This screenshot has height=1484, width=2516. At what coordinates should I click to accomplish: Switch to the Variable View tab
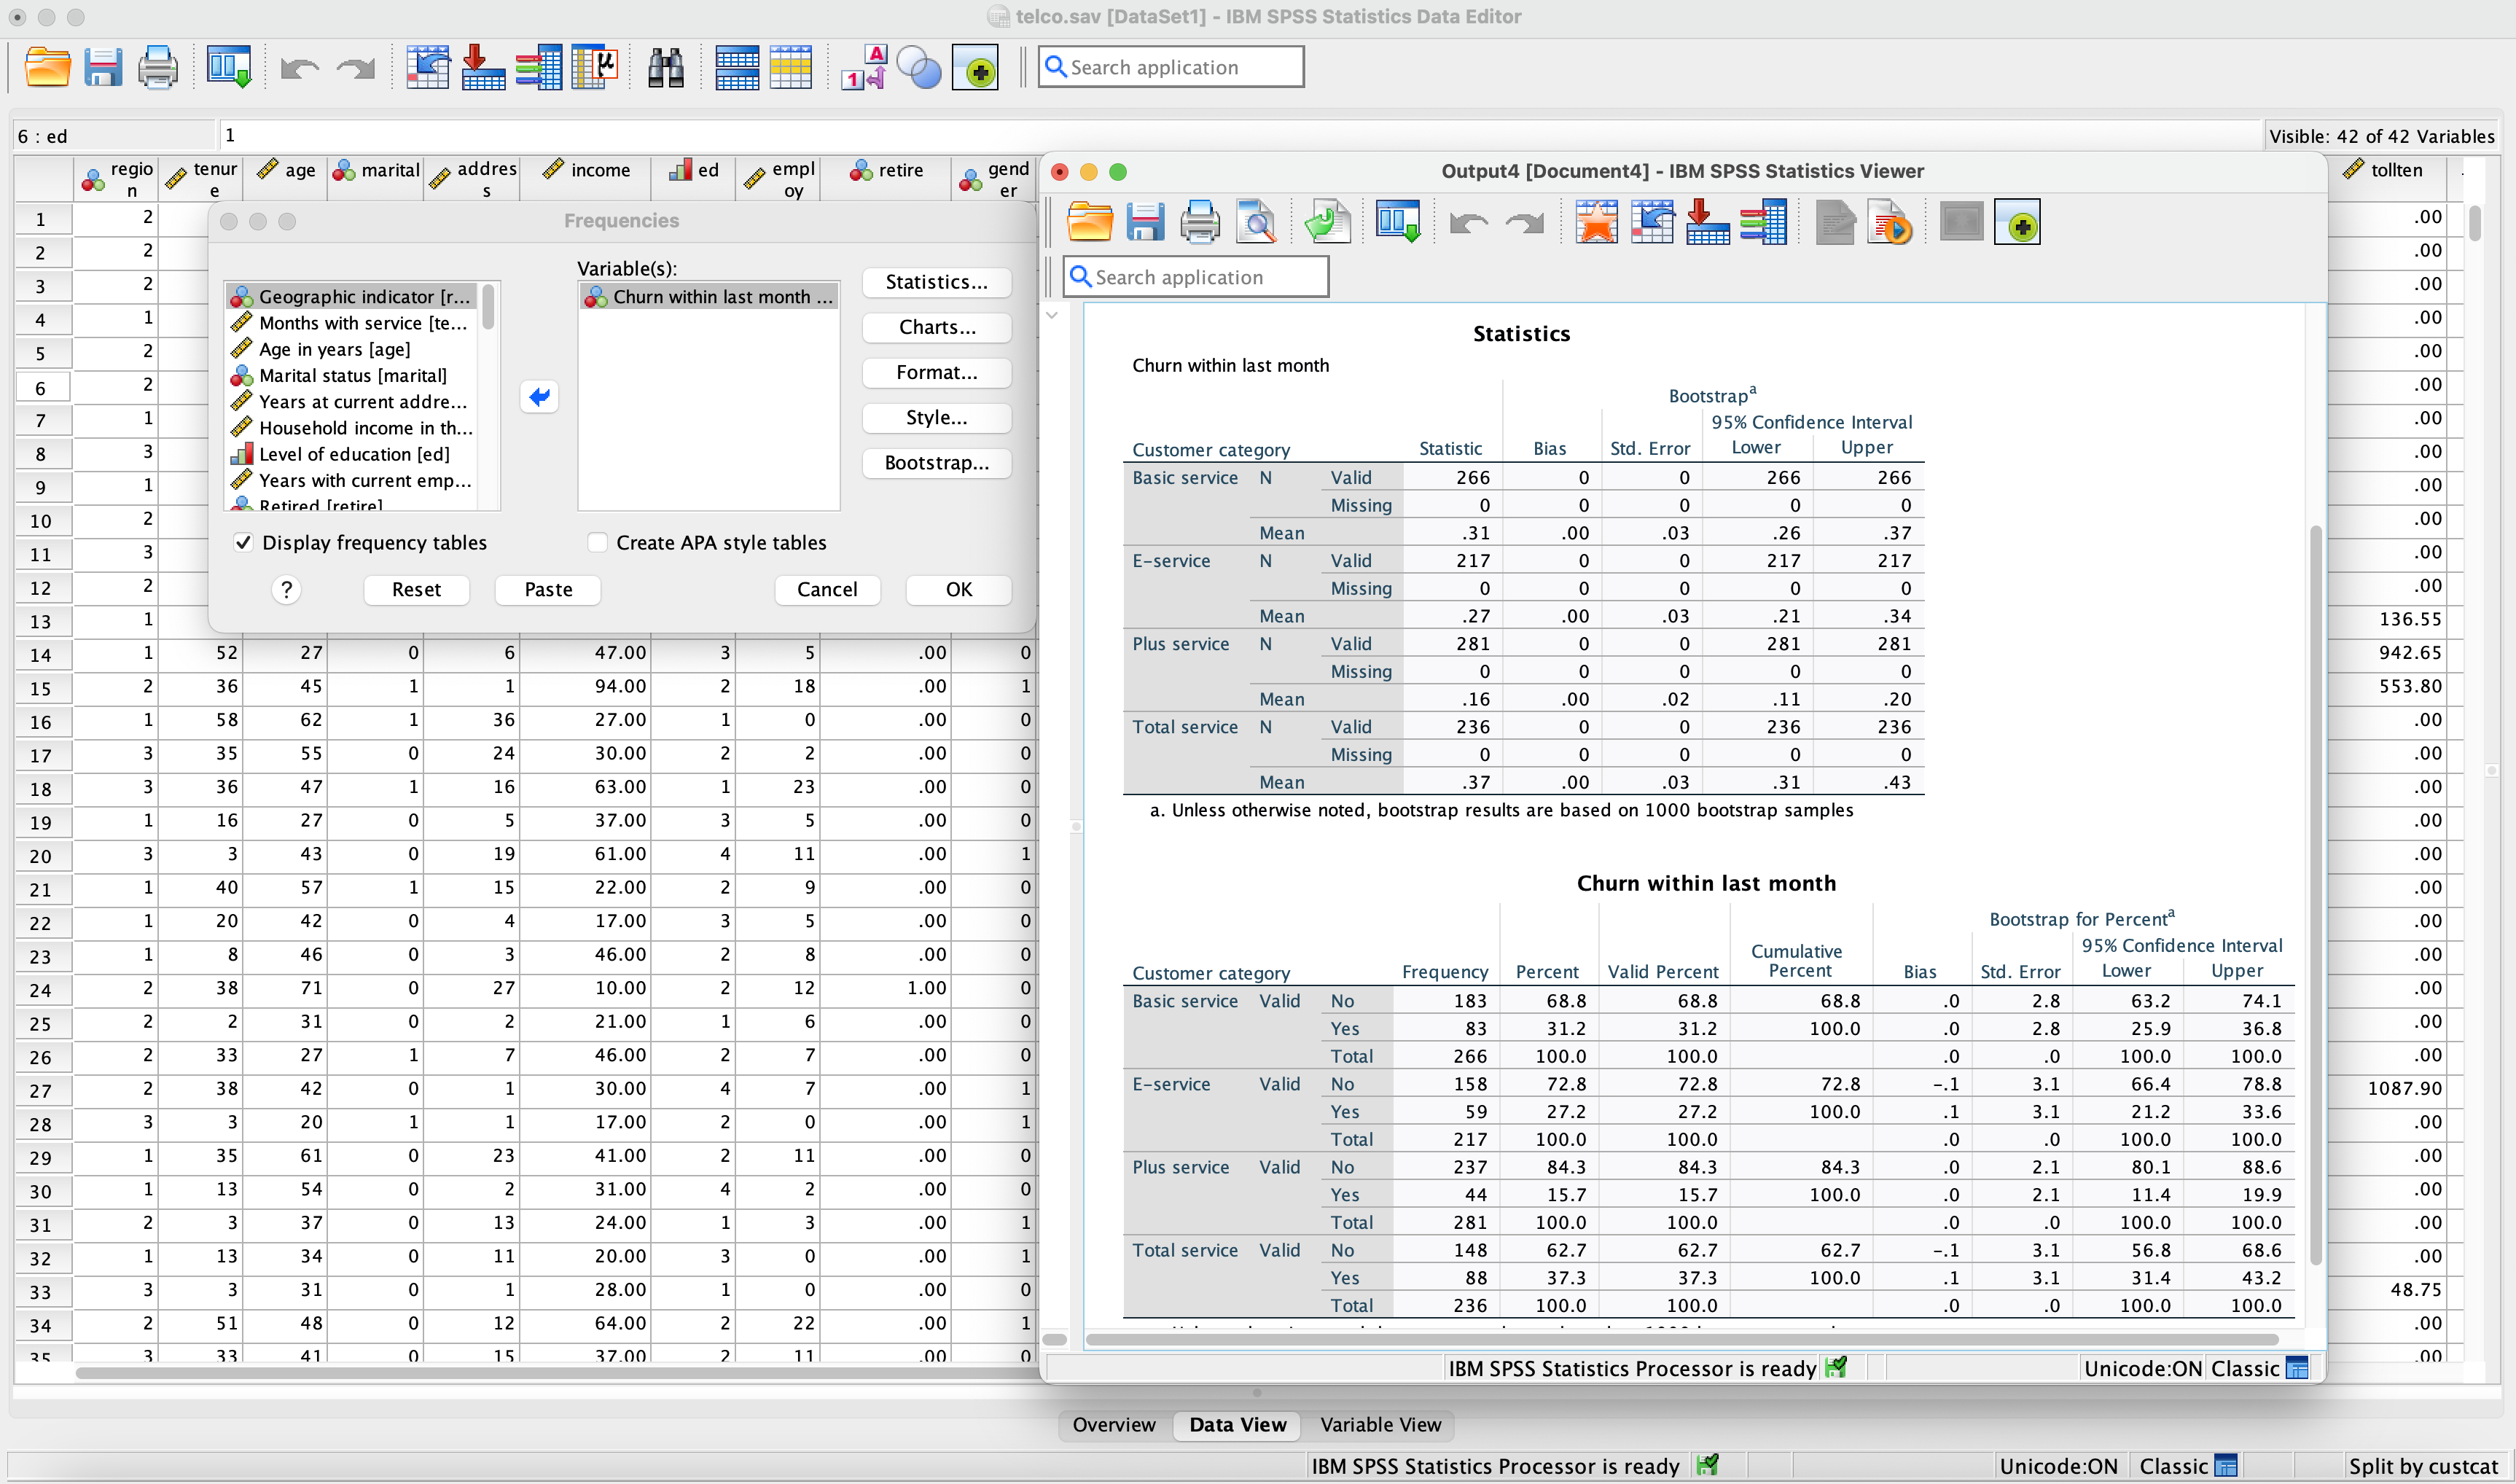1380,1425
